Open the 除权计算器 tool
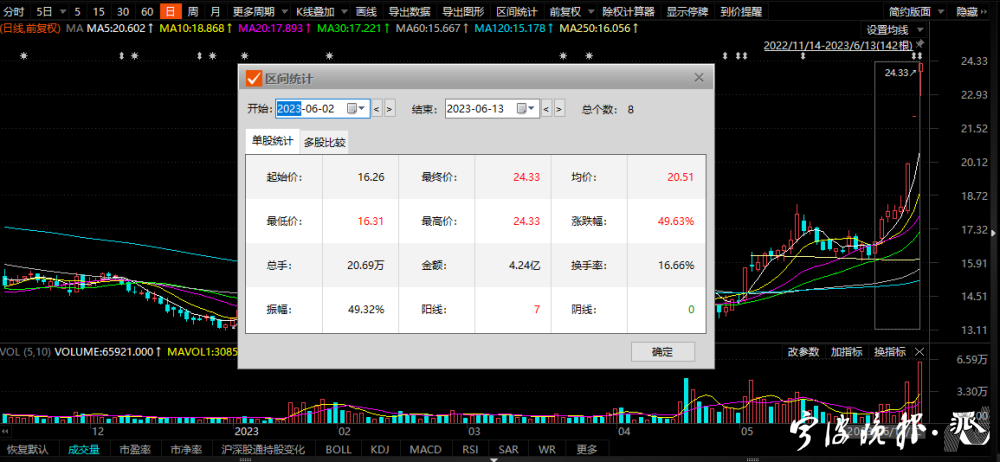The height and width of the screenshot is (462, 1000). (627, 12)
